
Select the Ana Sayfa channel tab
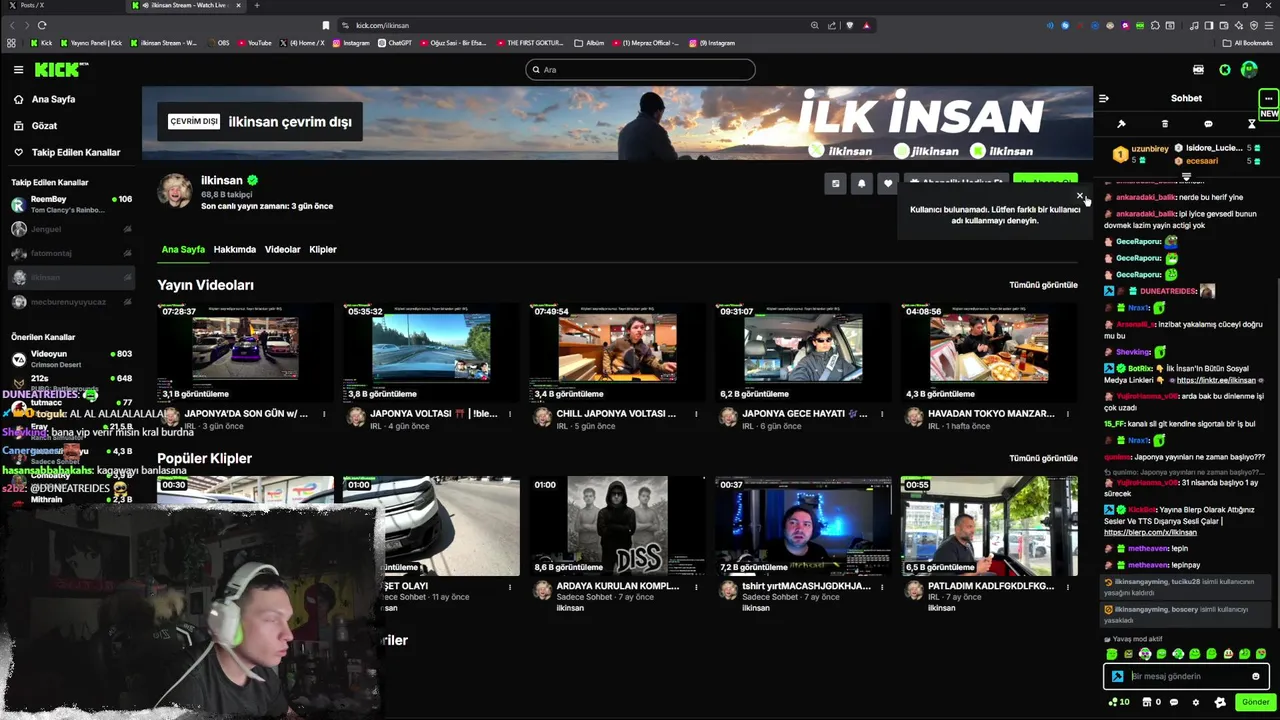coord(183,249)
